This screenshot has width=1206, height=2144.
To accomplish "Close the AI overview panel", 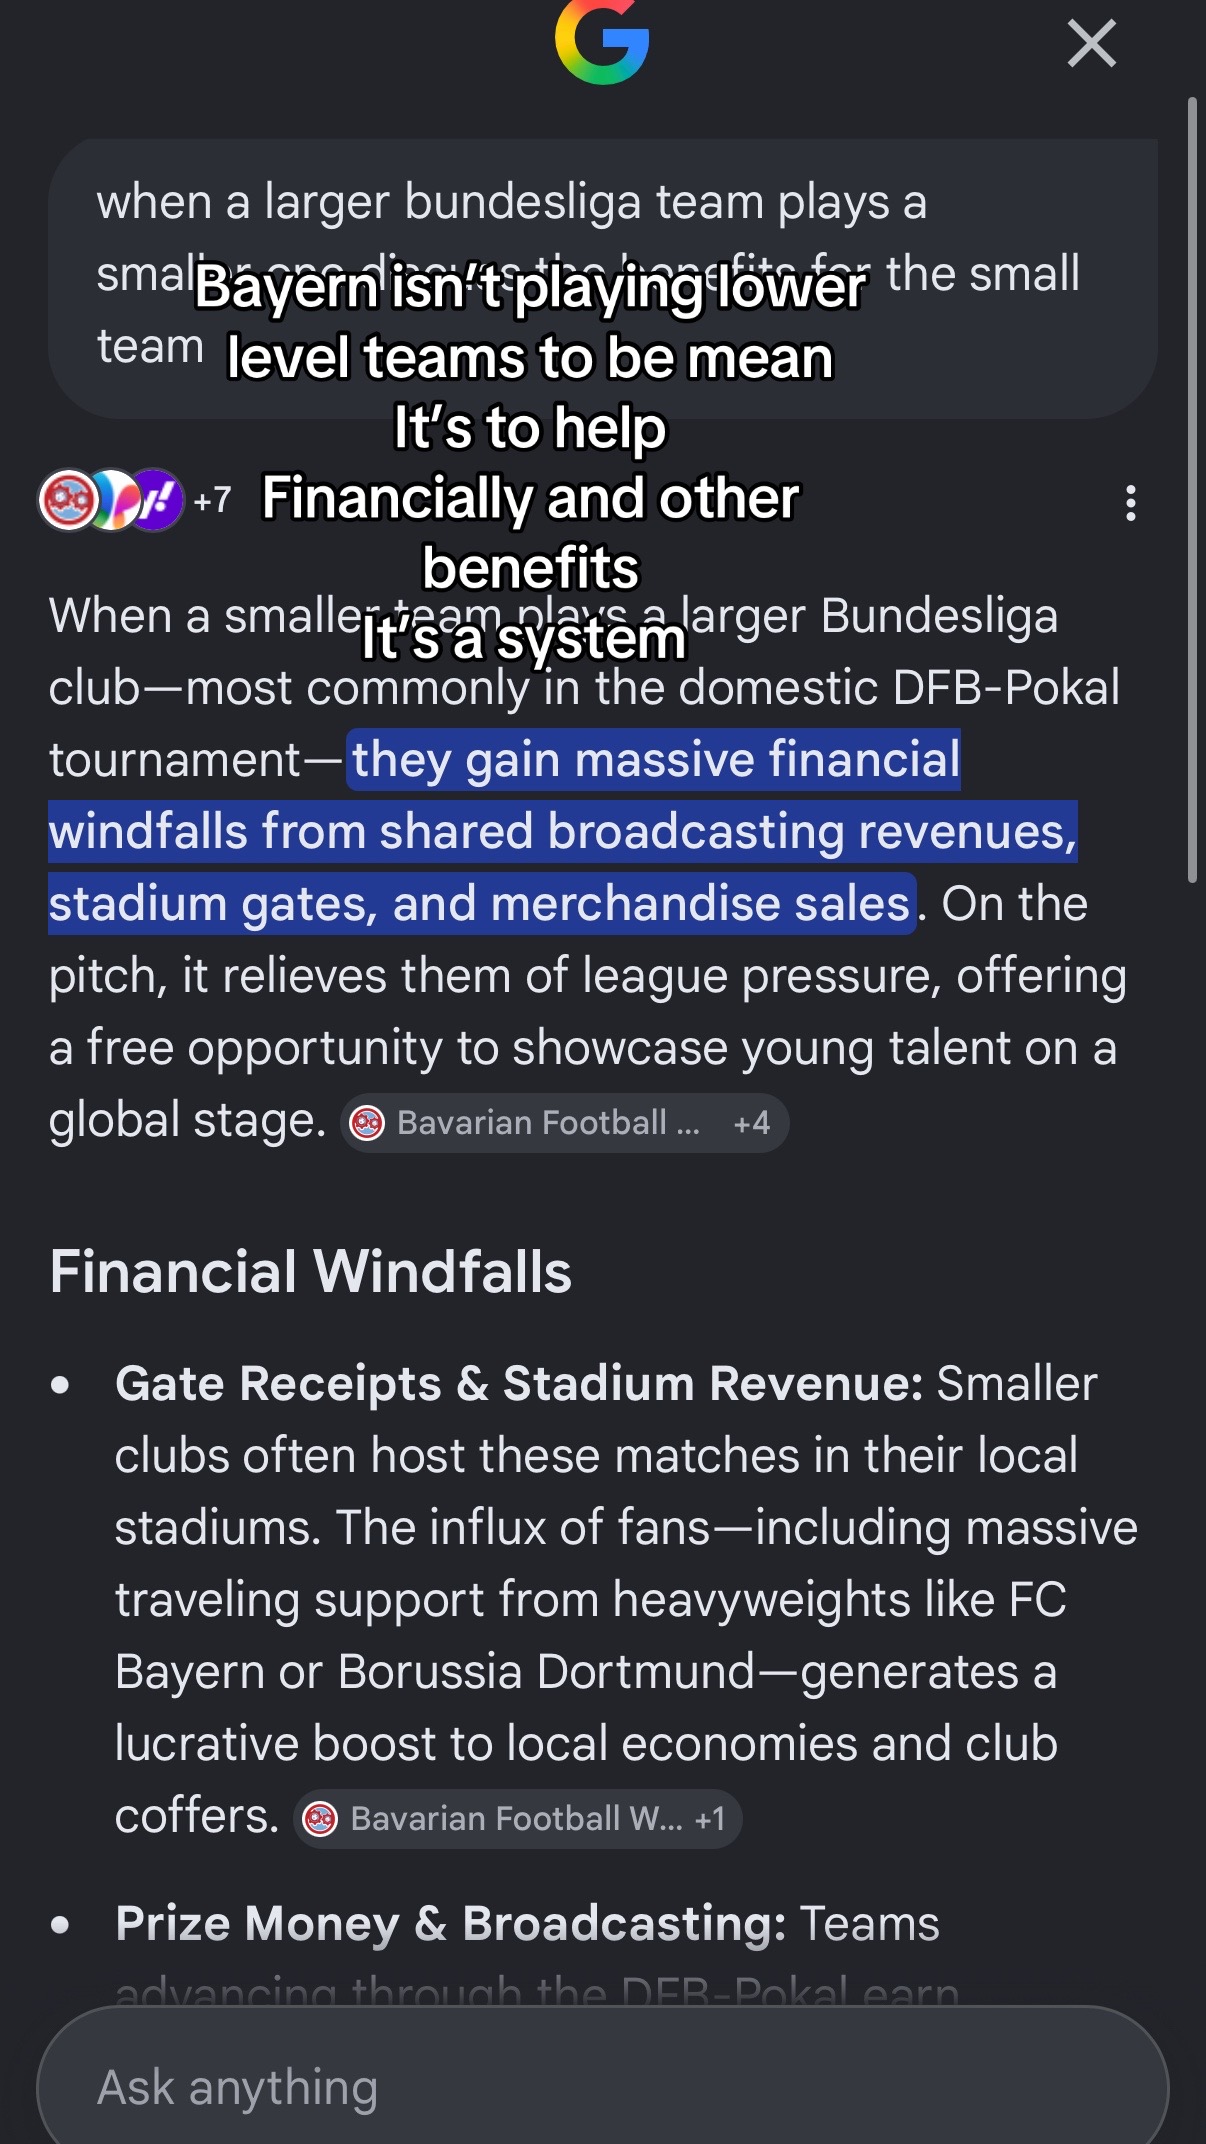I will click(x=1091, y=44).
